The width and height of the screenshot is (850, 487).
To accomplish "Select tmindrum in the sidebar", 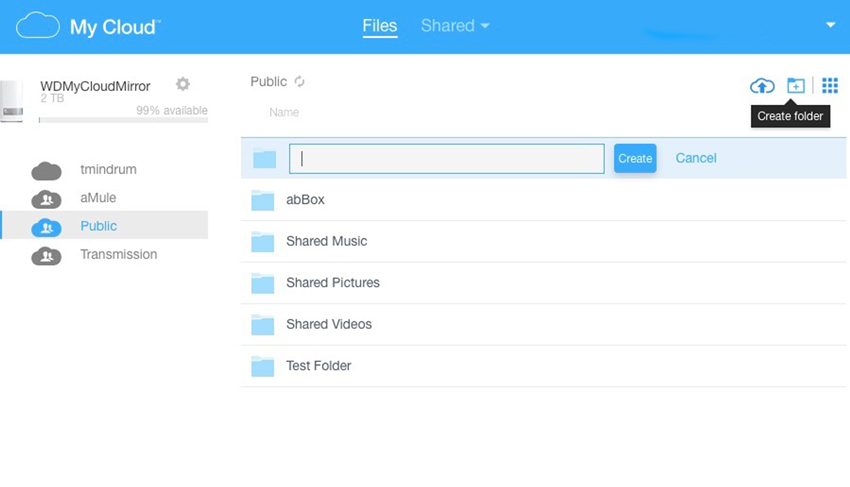I will 108,169.
